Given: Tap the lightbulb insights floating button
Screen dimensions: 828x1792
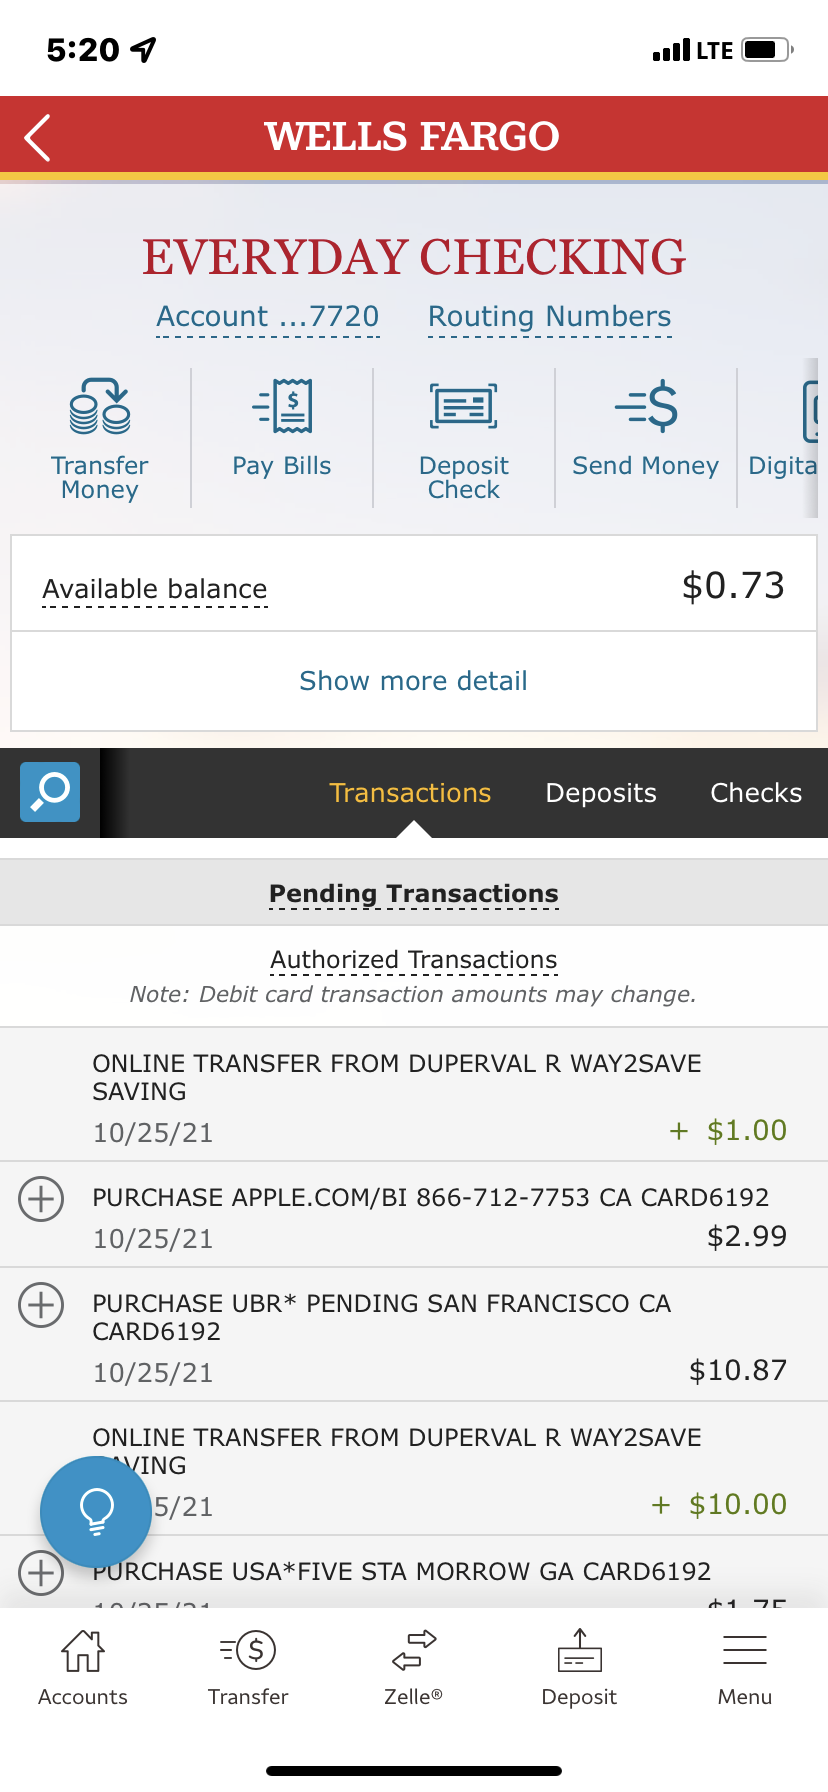Looking at the screenshot, I should 96,1511.
